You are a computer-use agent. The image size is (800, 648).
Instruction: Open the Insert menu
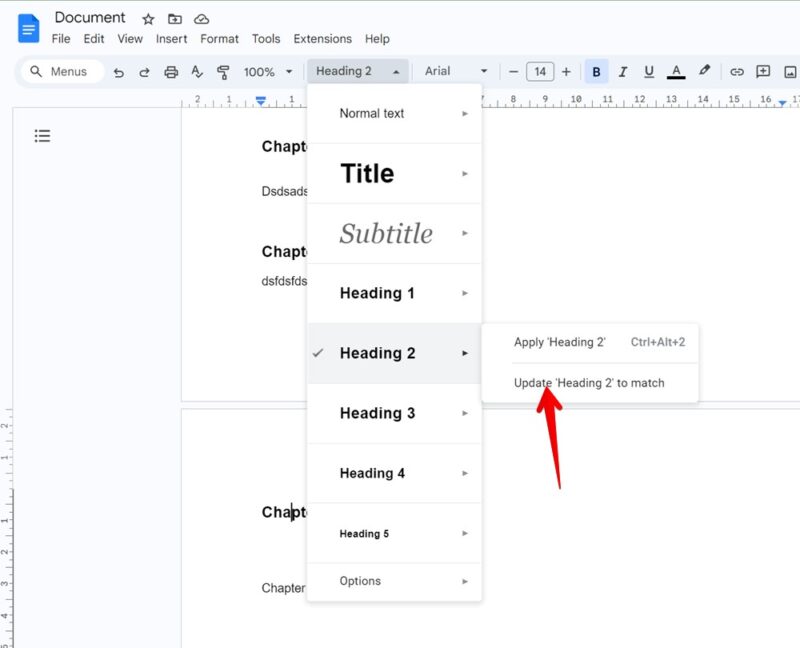click(x=171, y=38)
